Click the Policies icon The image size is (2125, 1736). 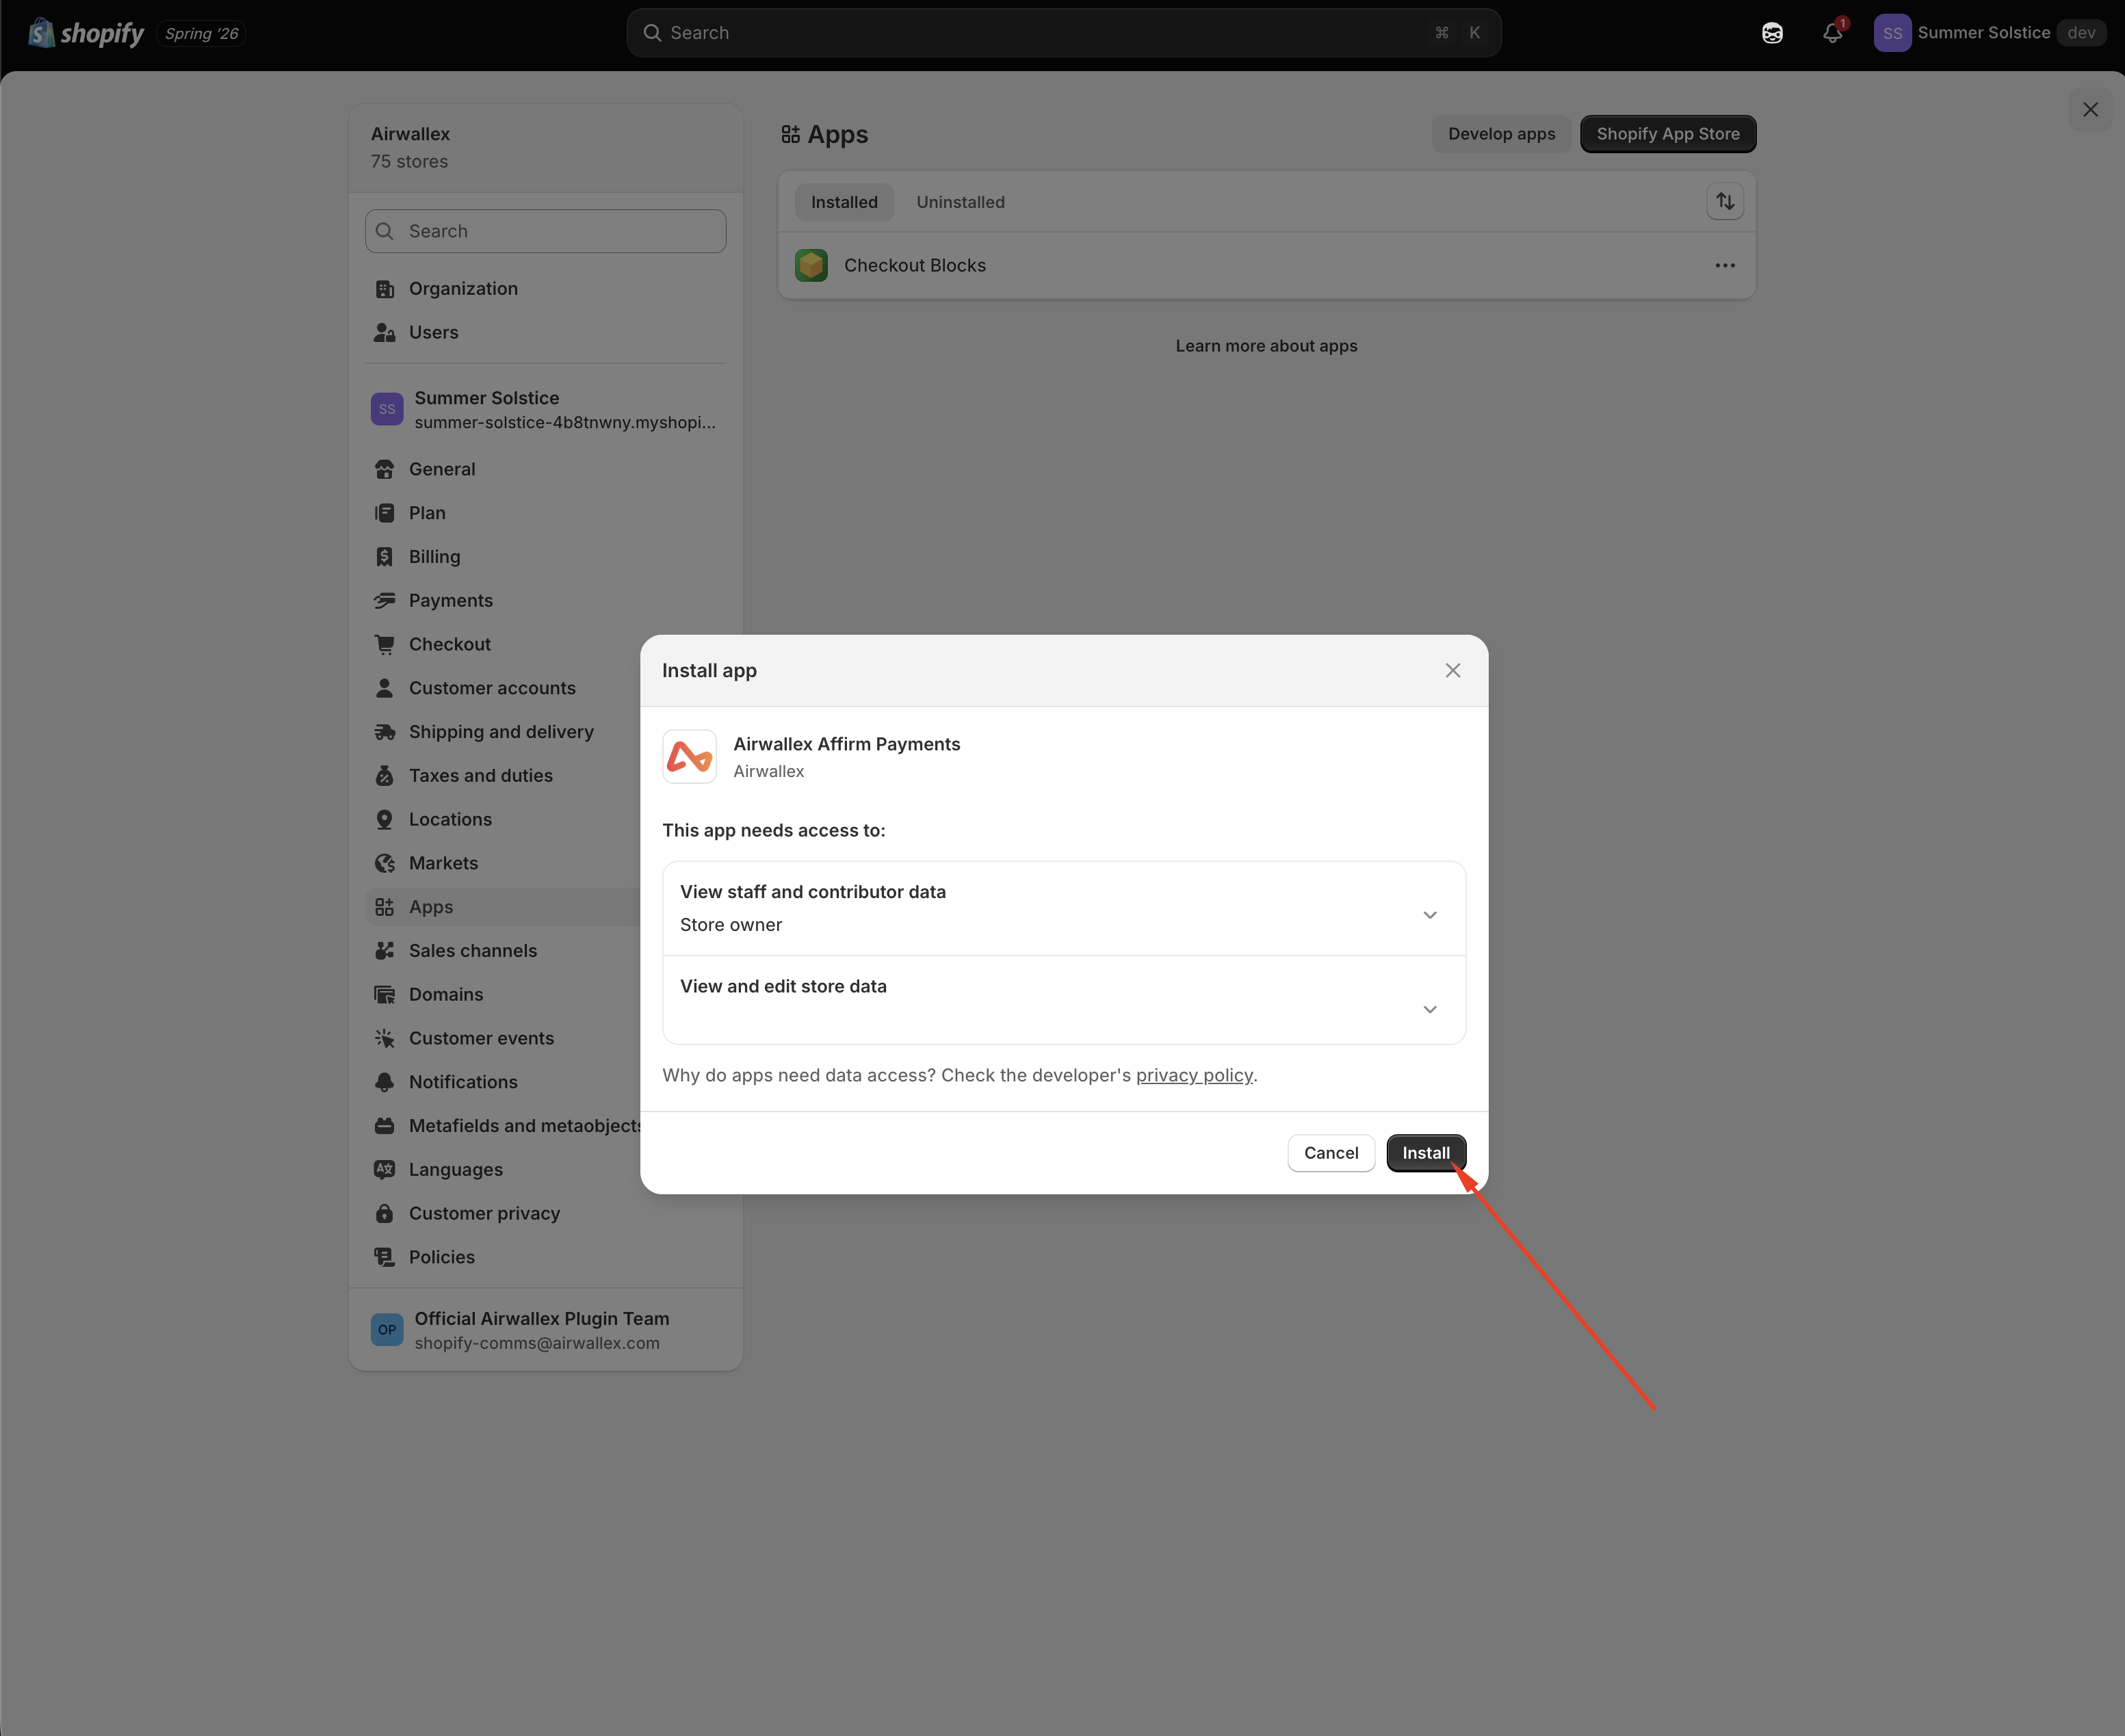click(385, 1258)
